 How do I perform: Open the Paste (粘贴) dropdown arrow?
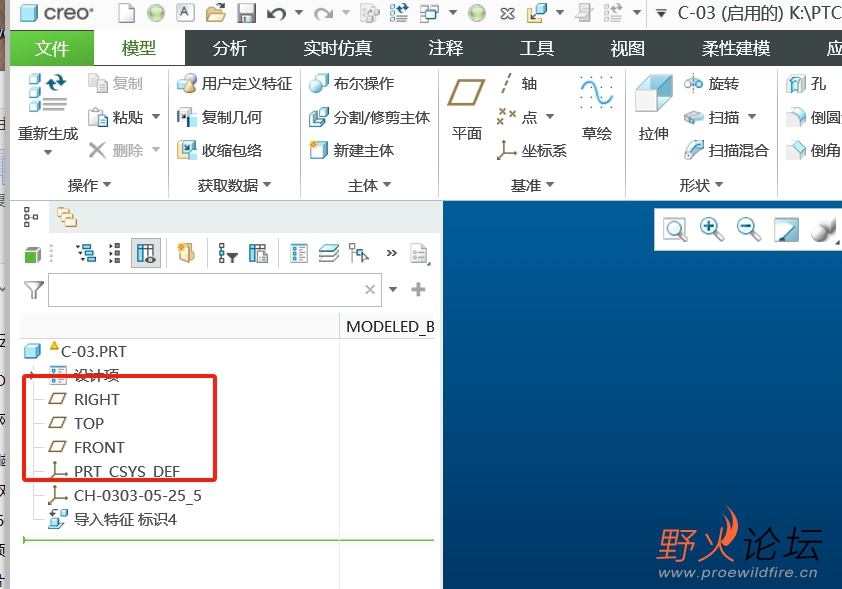click(x=156, y=117)
